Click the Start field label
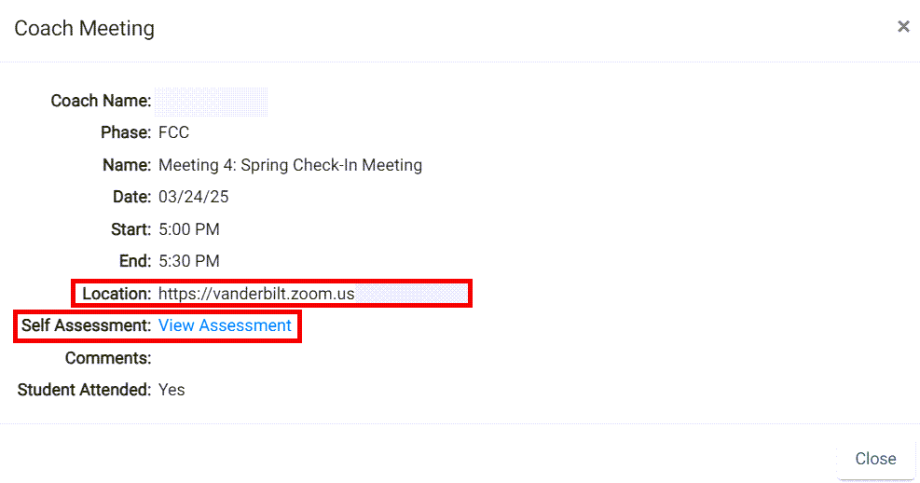The height and width of the screenshot is (483, 920). 131,229
